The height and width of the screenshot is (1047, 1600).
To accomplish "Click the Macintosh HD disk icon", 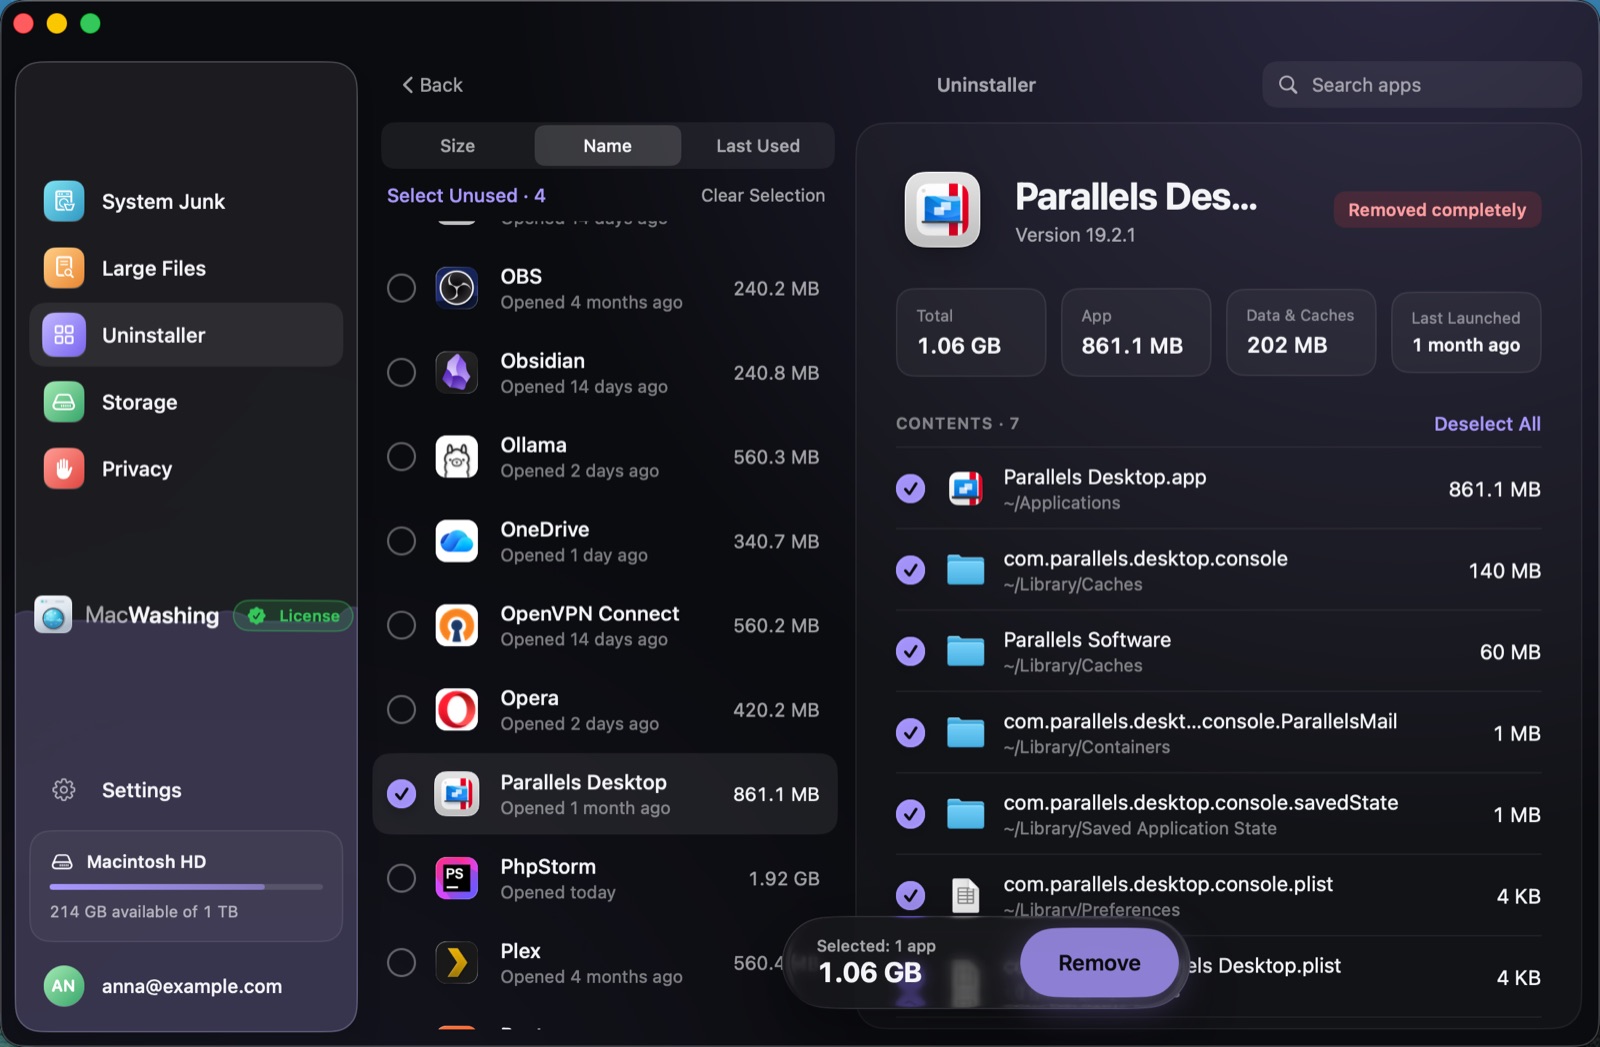I will coord(62,862).
